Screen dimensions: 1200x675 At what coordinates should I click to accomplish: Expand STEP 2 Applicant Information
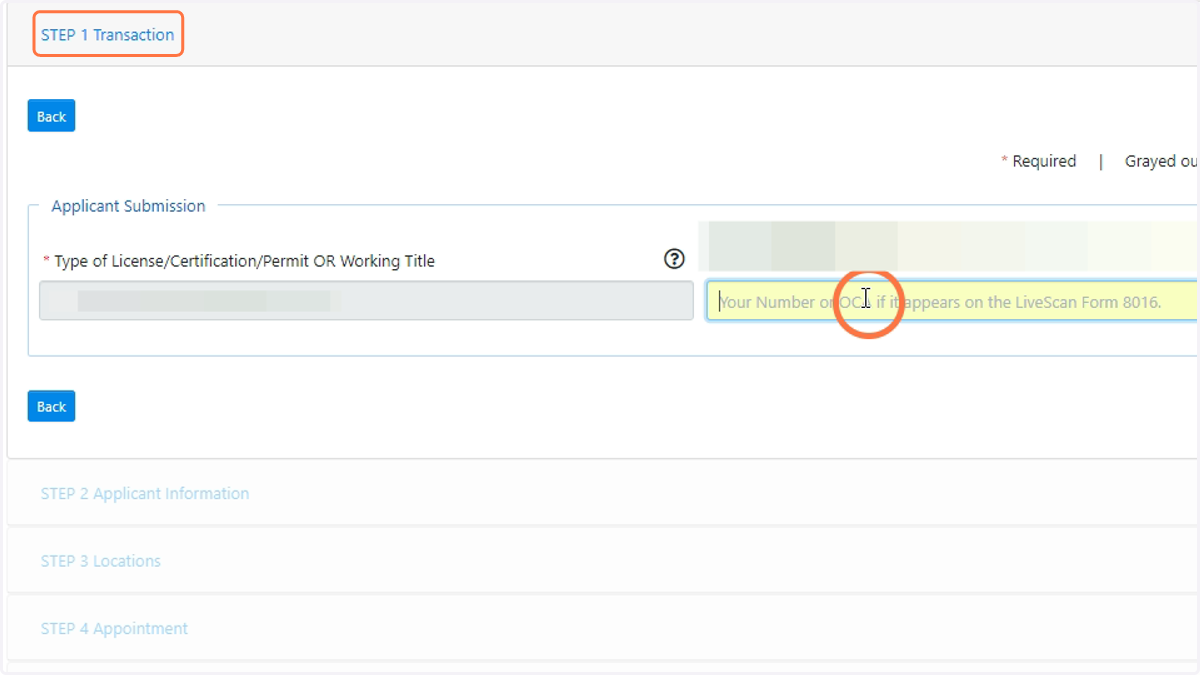(x=145, y=493)
